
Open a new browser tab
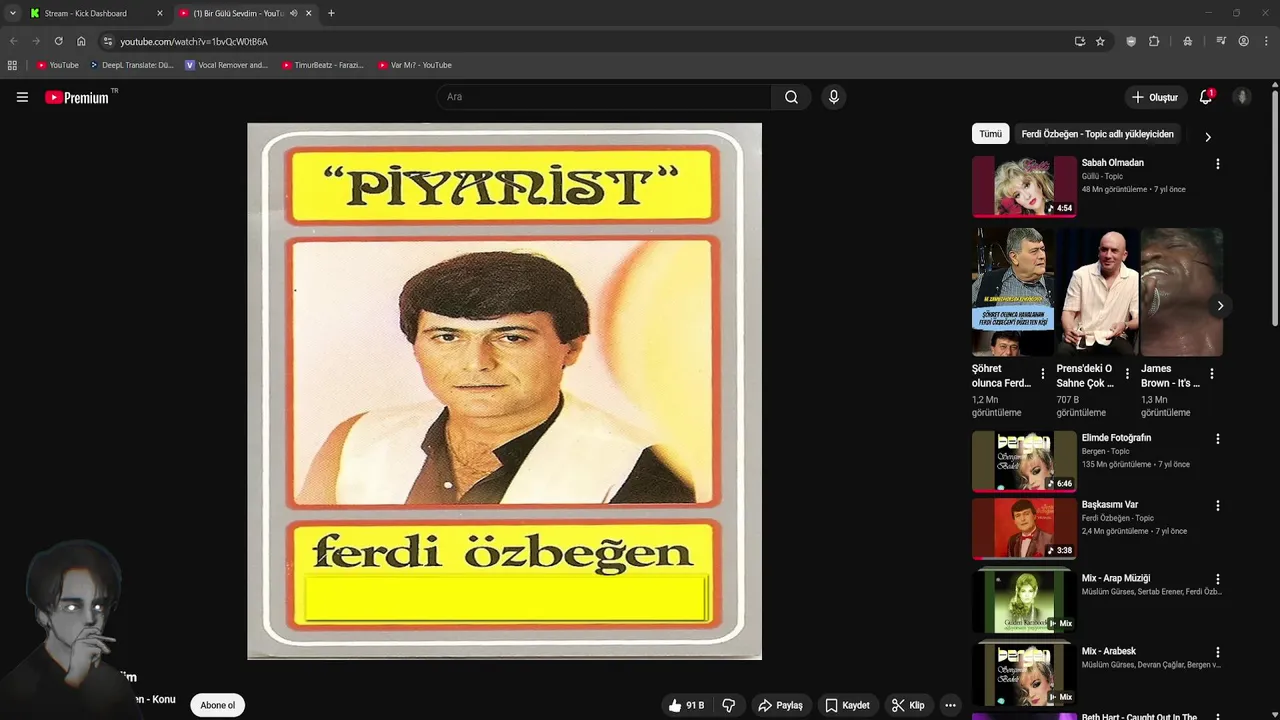(331, 13)
